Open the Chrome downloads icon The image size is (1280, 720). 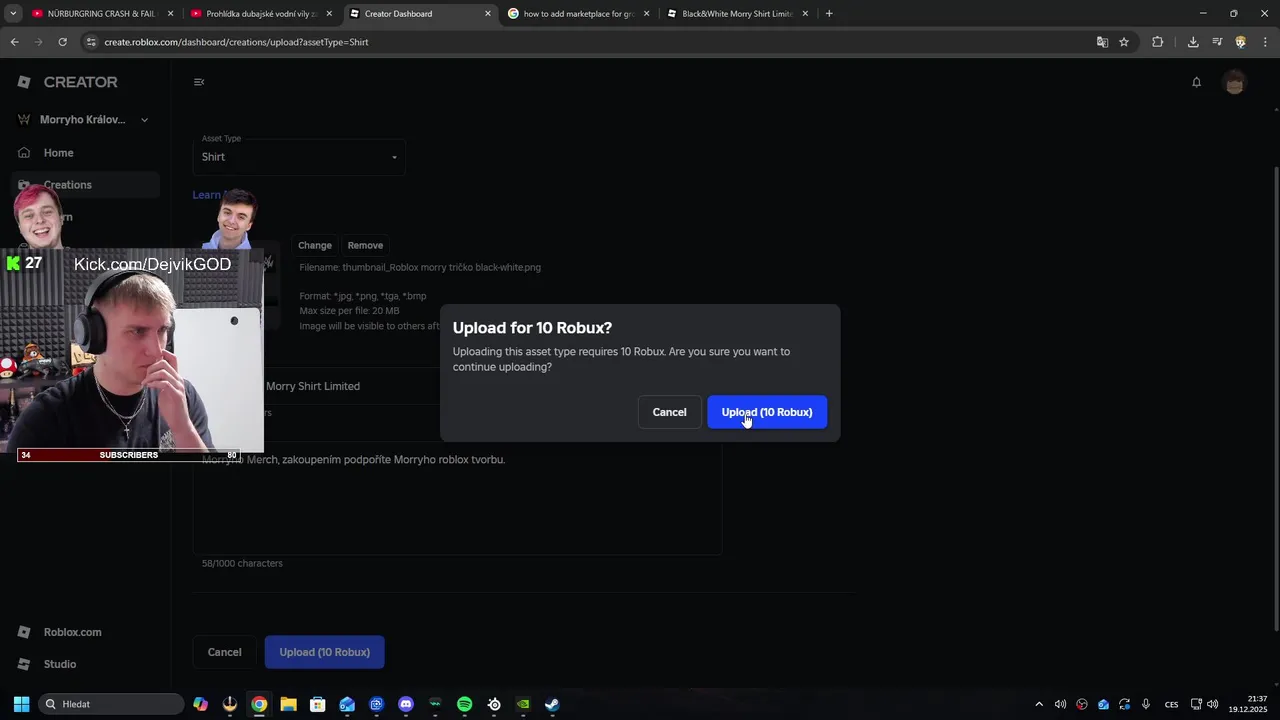1193,42
